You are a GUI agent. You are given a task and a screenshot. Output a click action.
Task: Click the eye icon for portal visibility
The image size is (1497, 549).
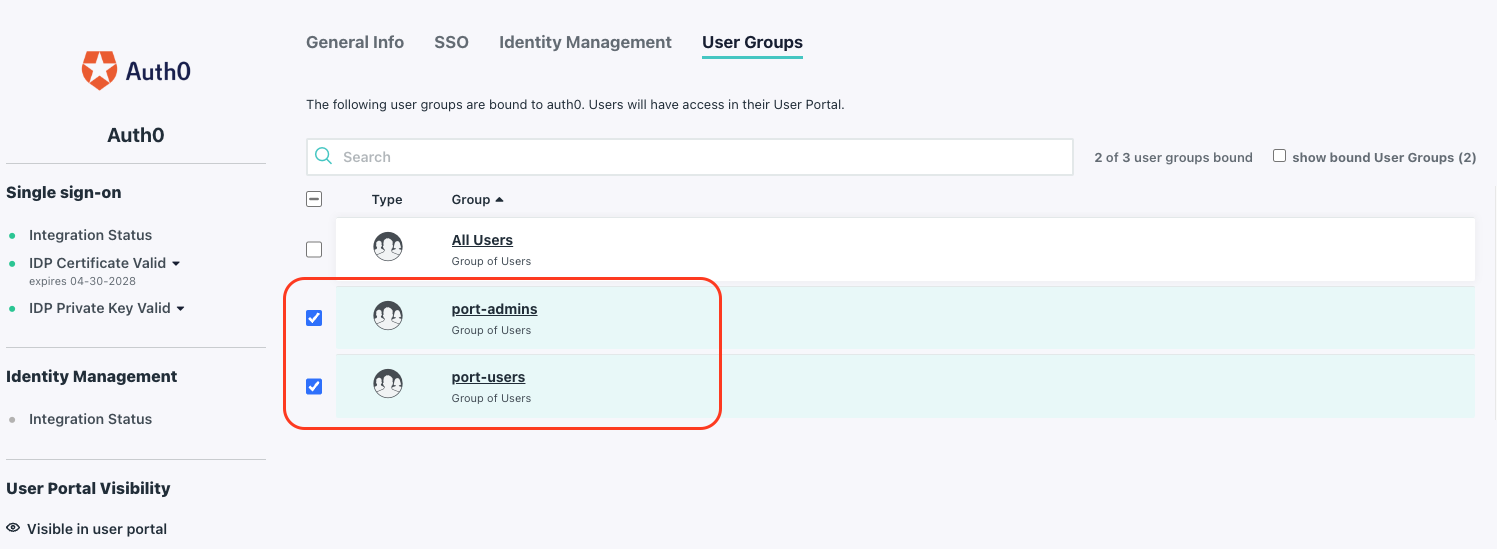(x=13, y=528)
